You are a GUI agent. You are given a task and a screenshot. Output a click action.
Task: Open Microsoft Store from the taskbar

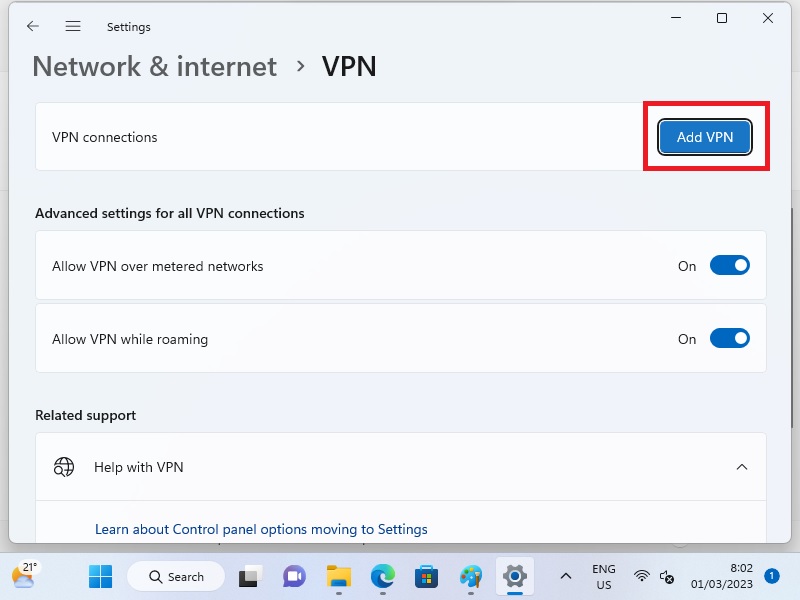pyautogui.click(x=427, y=577)
